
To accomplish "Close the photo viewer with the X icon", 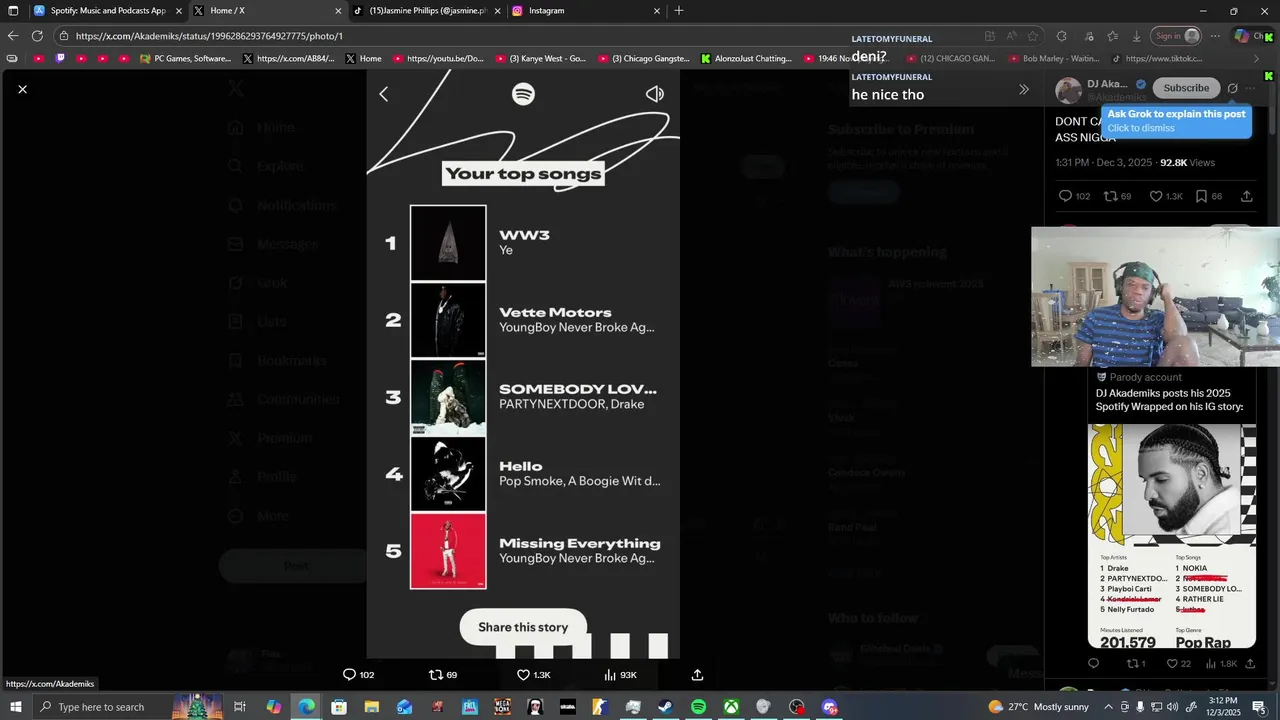I will 22,90.
